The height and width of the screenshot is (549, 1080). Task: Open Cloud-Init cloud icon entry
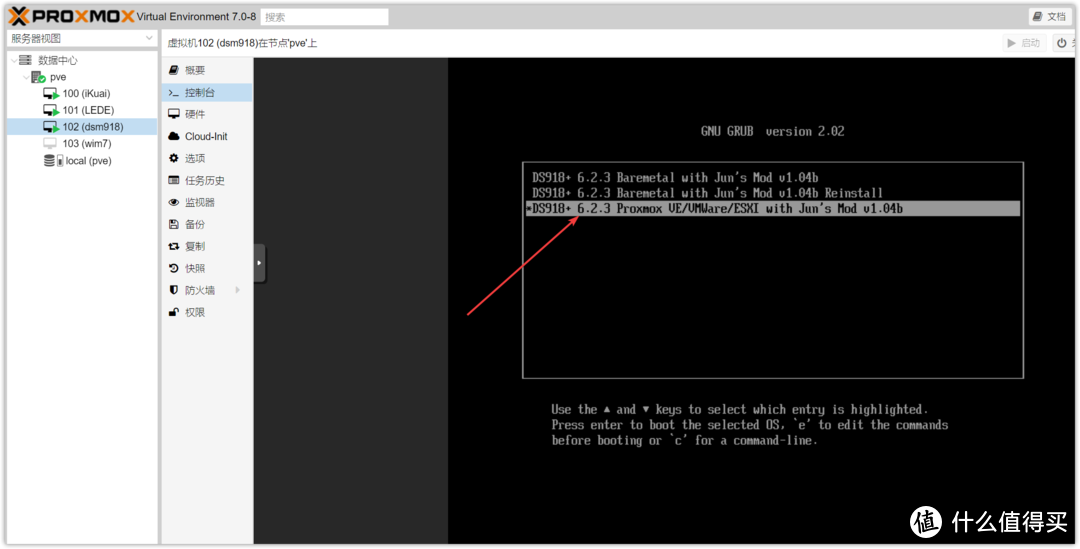click(174, 136)
